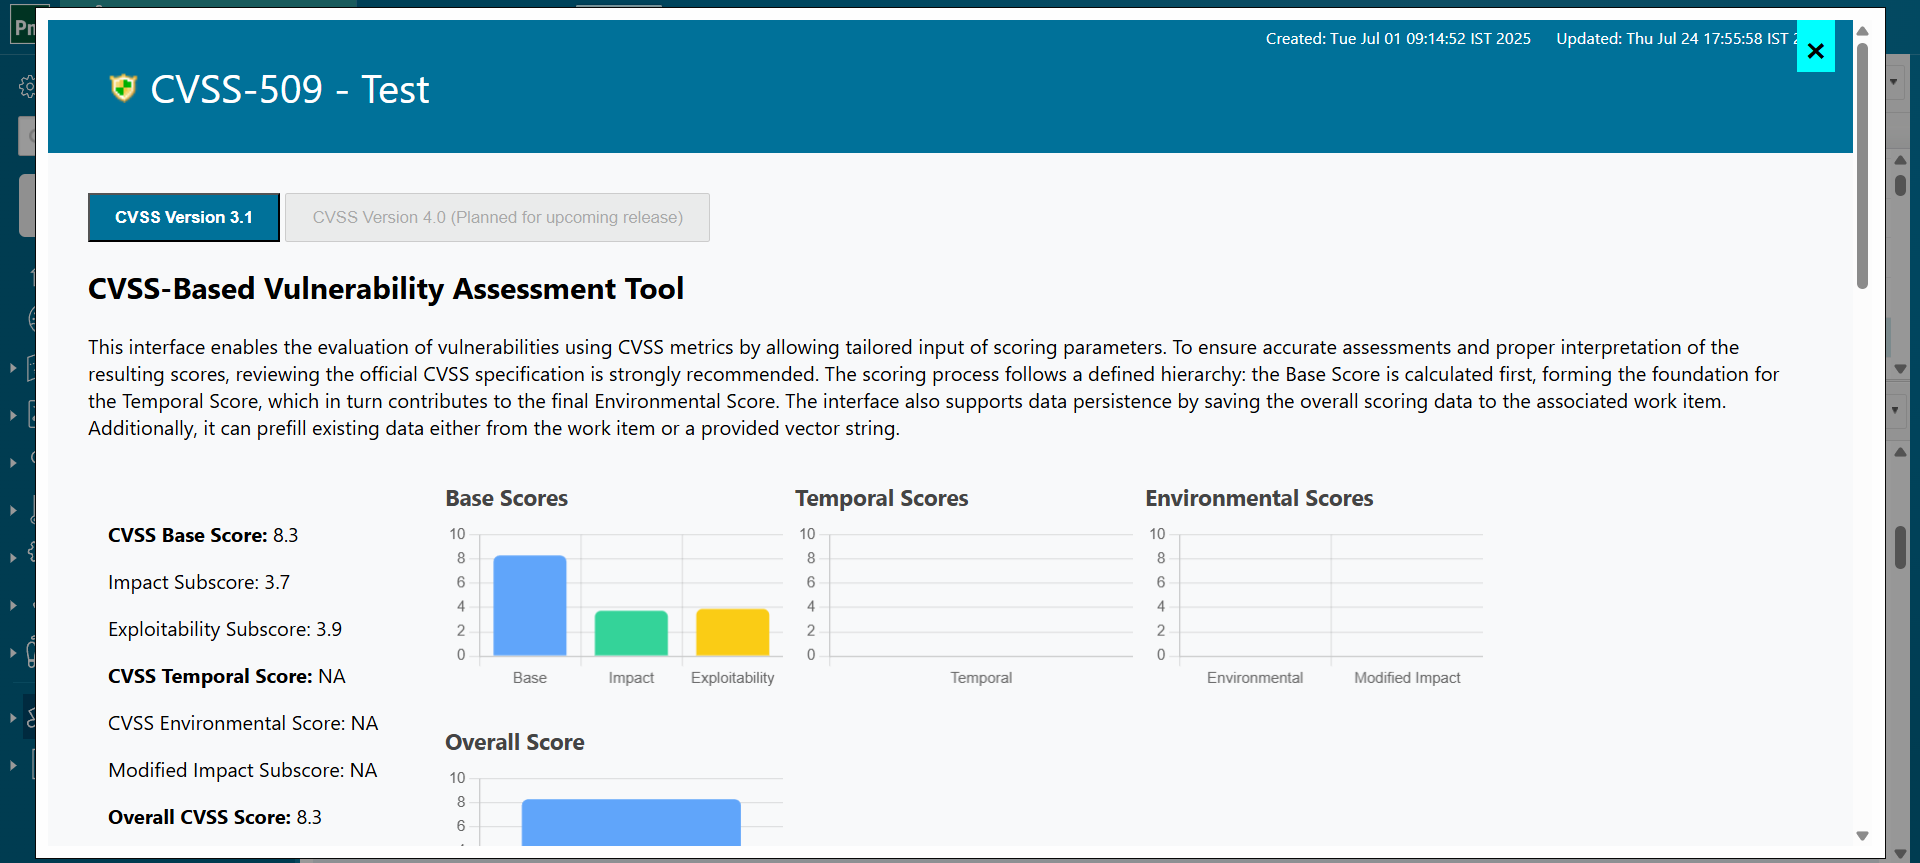Click 'Overall CVSS Score: 8.3' text
The image size is (1920, 863).
(x=215, y=817)
